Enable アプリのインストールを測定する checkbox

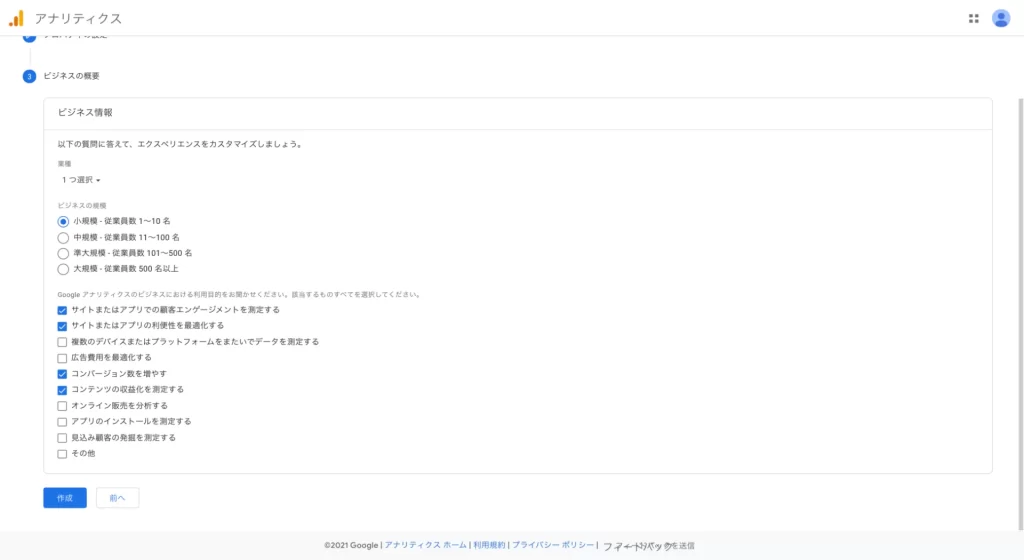(62, 422)
